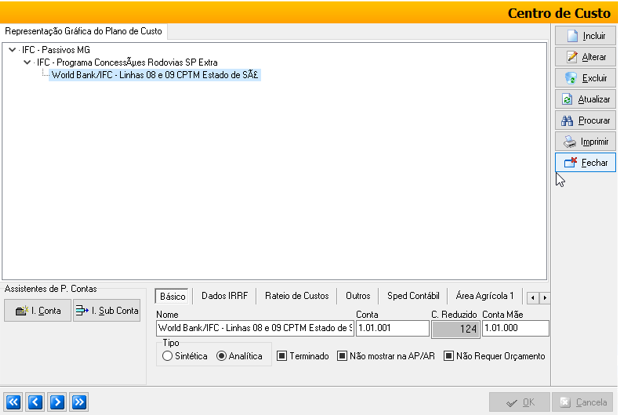Select the Sintética radio option

[168, 356]
